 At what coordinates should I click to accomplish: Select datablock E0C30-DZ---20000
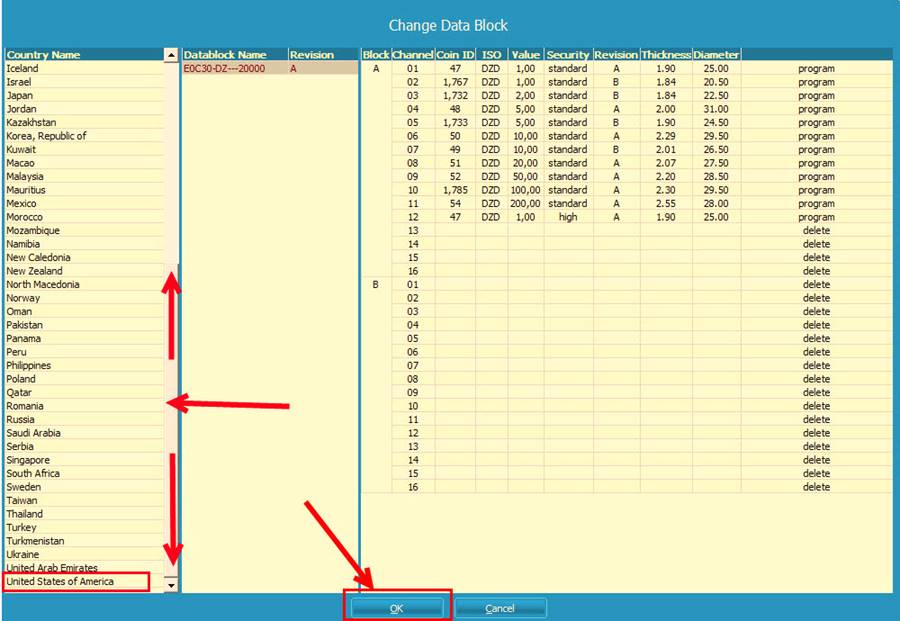click(x=225, y=69)
